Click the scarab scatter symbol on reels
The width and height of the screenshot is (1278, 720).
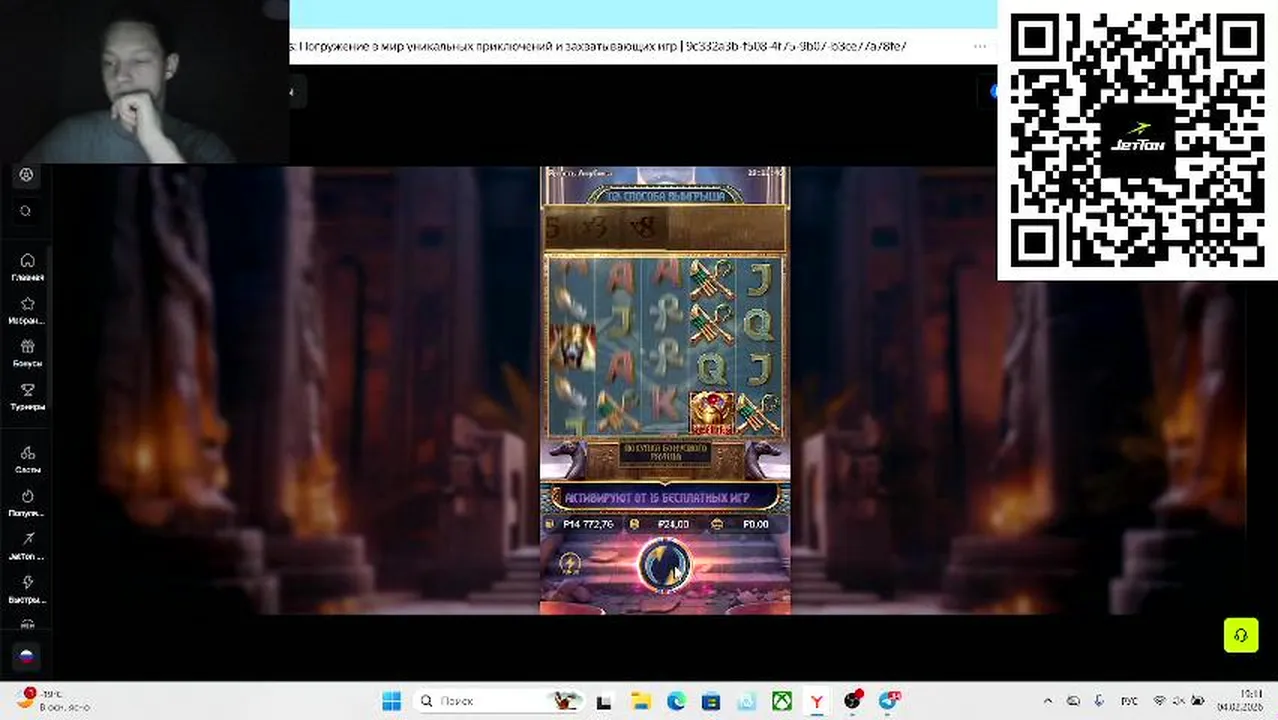click(712, 412)
